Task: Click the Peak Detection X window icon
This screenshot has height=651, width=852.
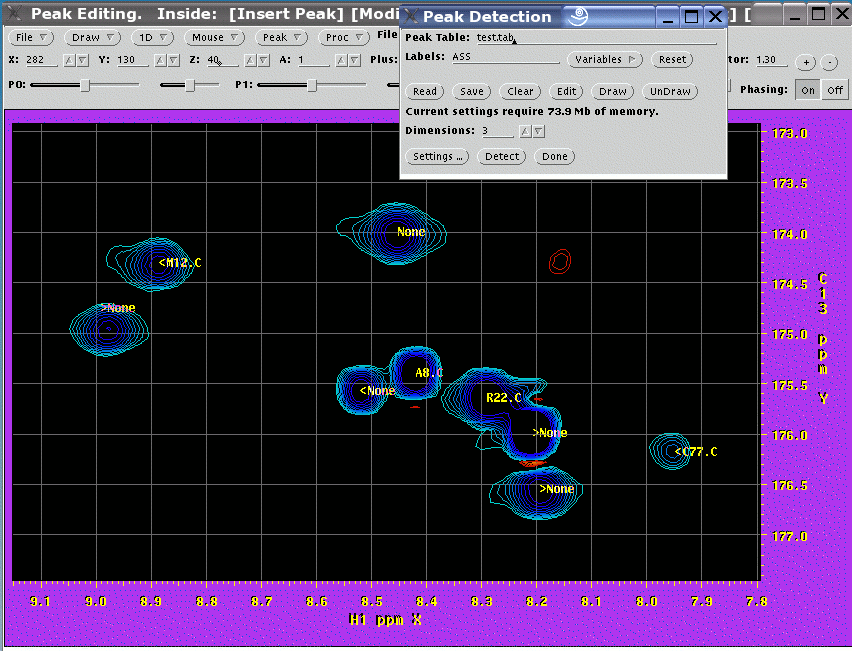Action: [411, 16]
